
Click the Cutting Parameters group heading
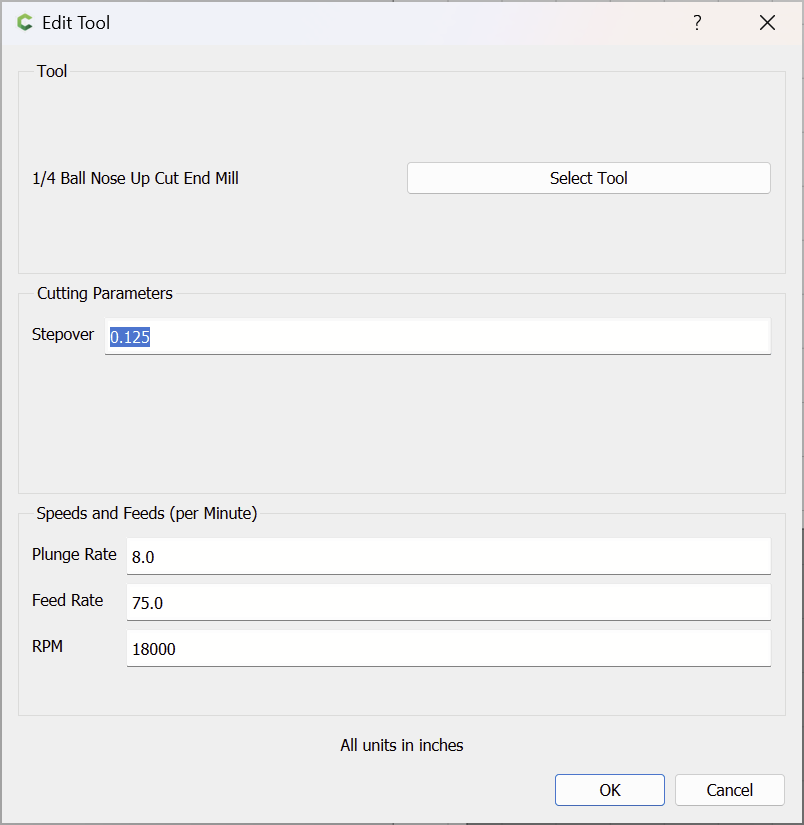(105, 293)
